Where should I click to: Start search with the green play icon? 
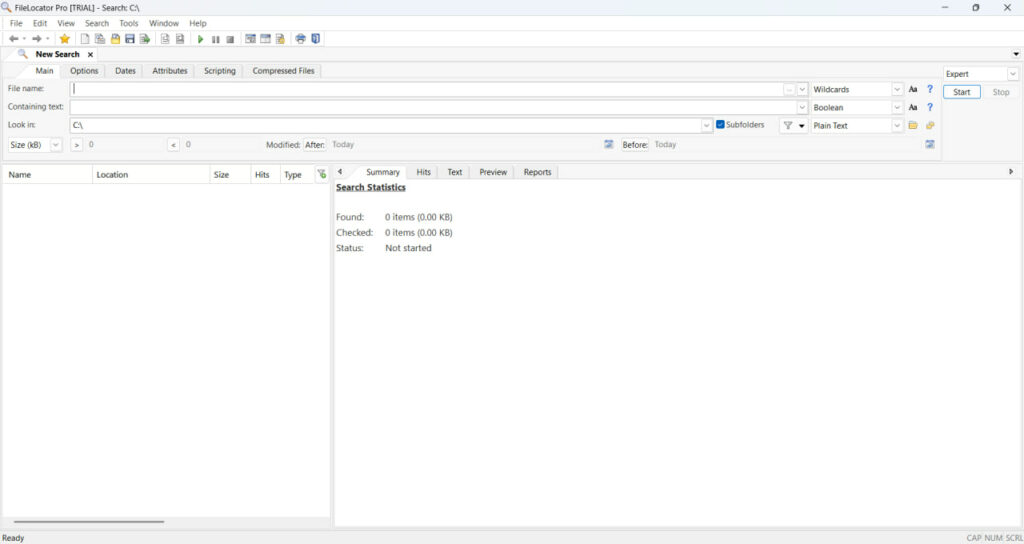coord(200,39)
